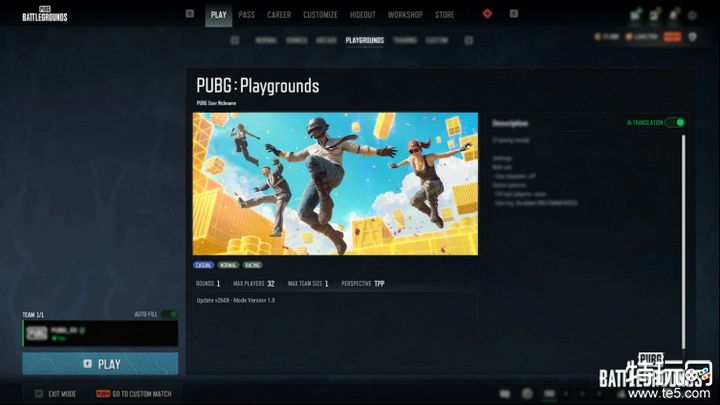Open the CUSTOMIZE tab
Screen dimensions: 720x405
[x=321, y=15]
